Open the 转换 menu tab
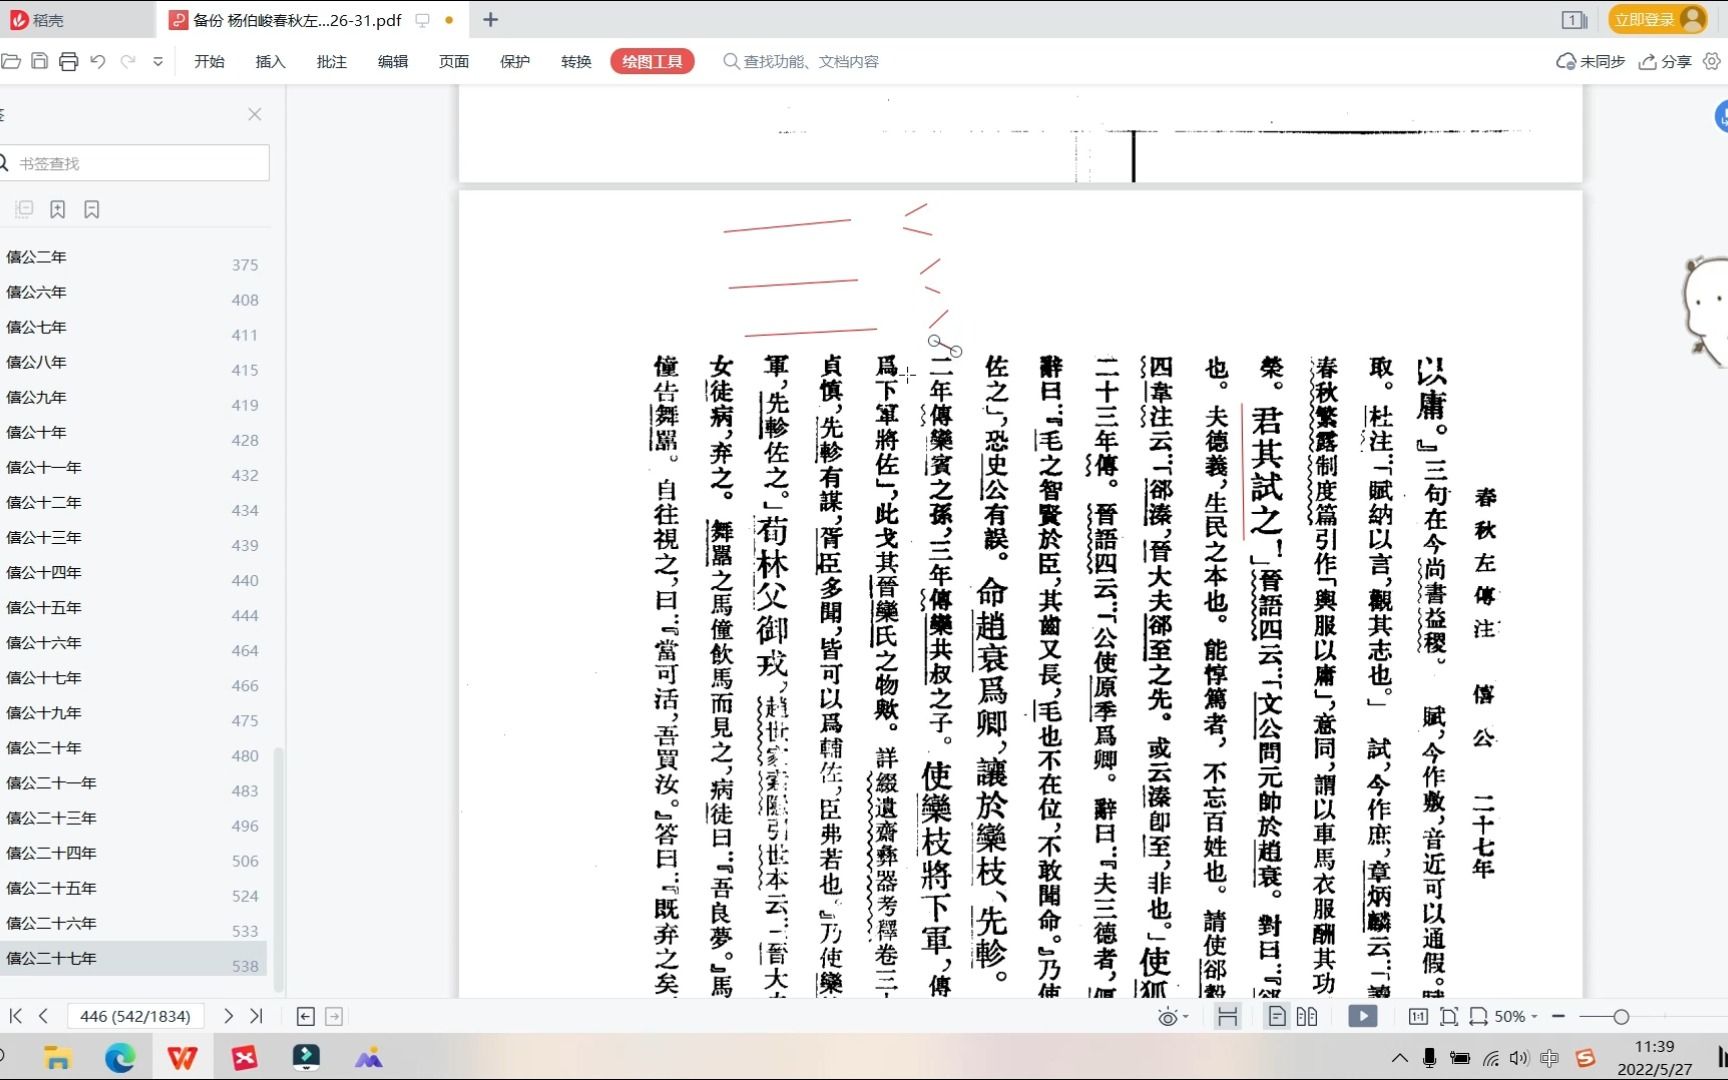 pos(575,62)
